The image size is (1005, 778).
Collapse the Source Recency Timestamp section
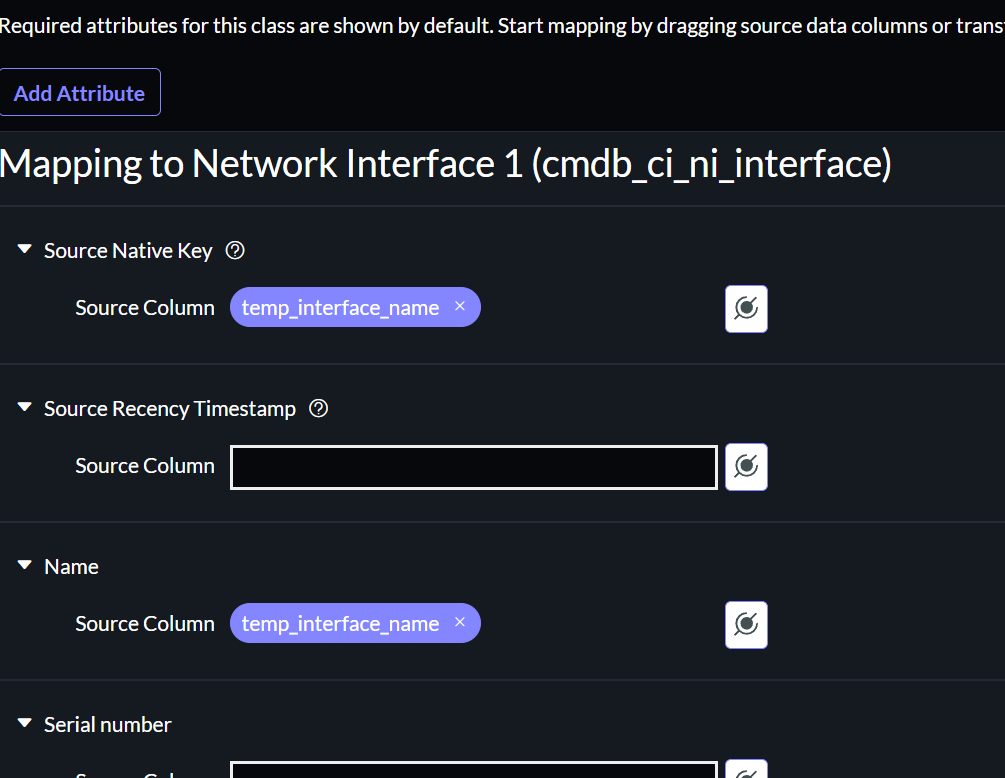pyautogui.click(x=23, y=407)
